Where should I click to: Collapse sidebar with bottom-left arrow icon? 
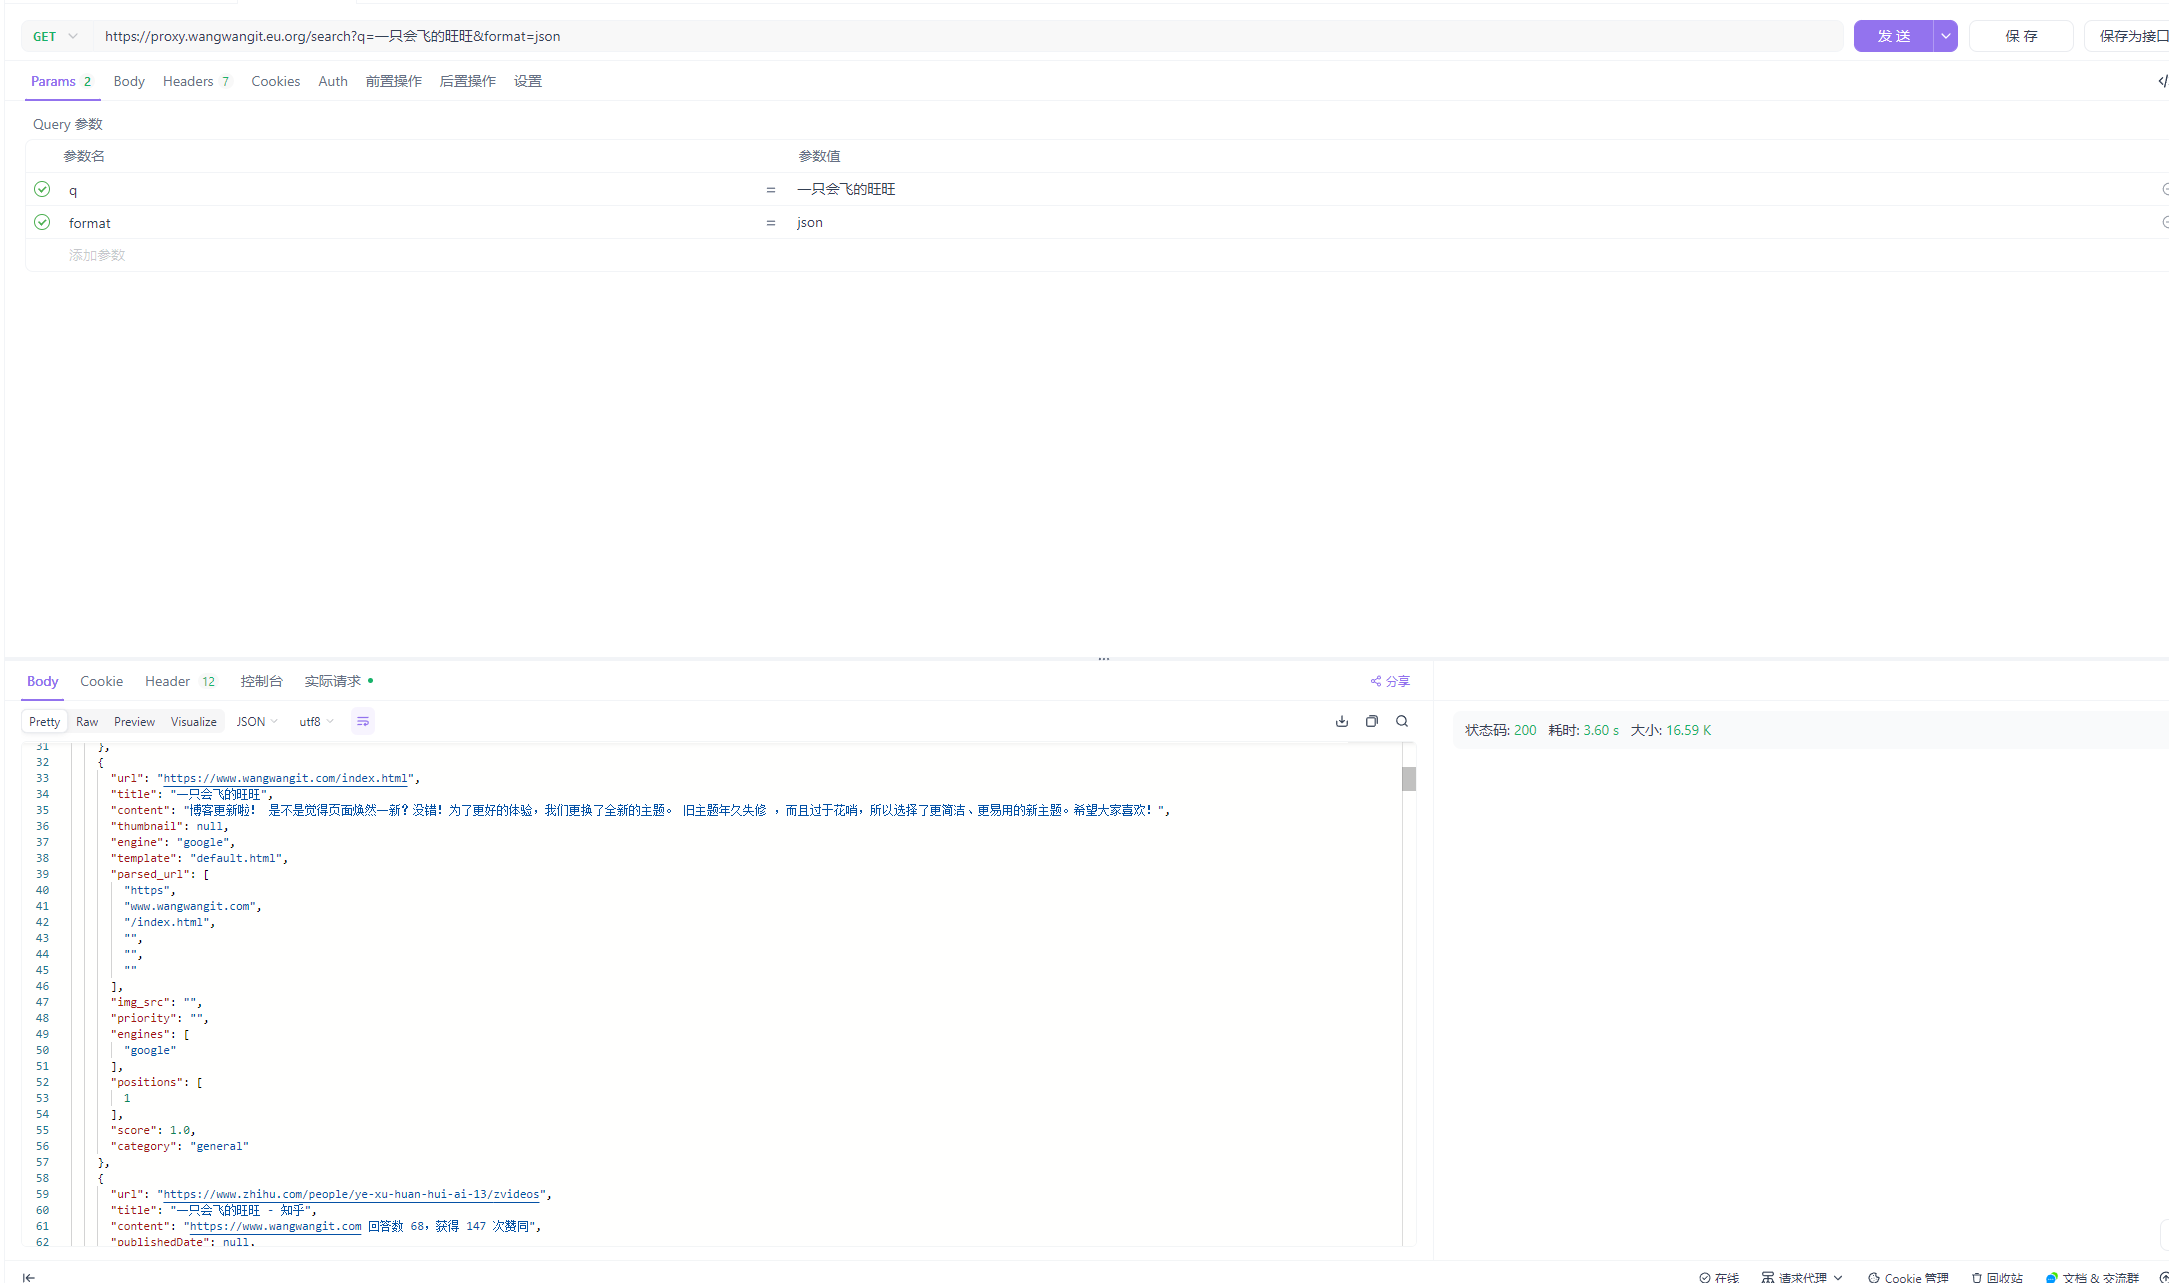[x=28, y=1277]
